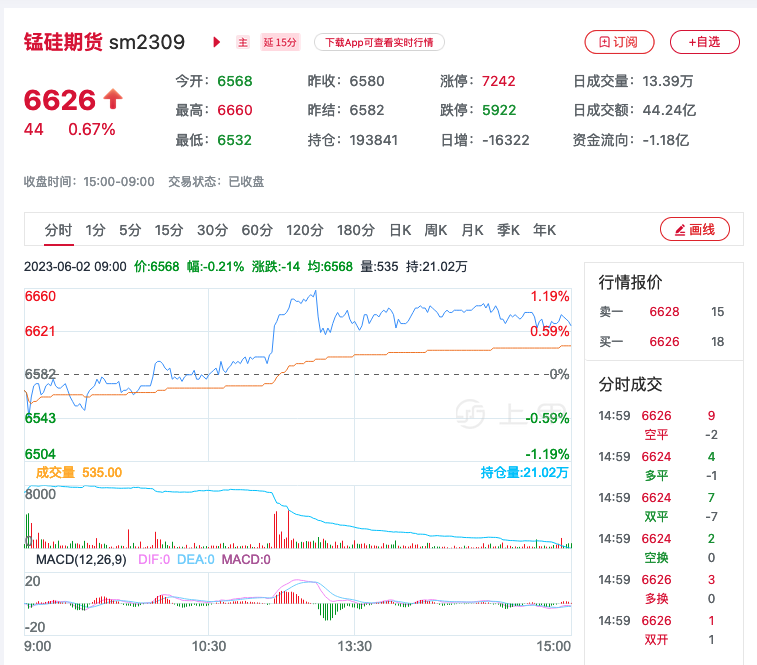Switch to the 5分 chart tab
757x665 pixels.
click(x=130, y=230)
